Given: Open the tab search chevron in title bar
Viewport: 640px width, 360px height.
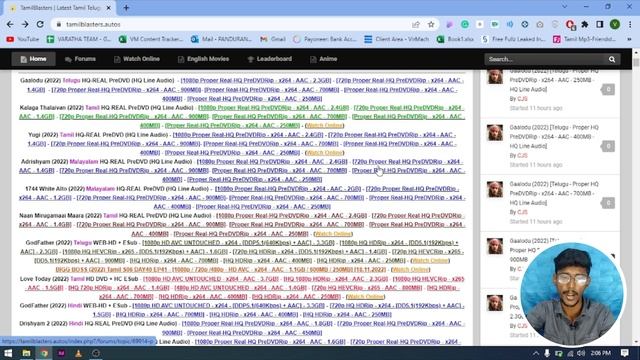Looking at the screenshot, I should click(x=564, y=7).
